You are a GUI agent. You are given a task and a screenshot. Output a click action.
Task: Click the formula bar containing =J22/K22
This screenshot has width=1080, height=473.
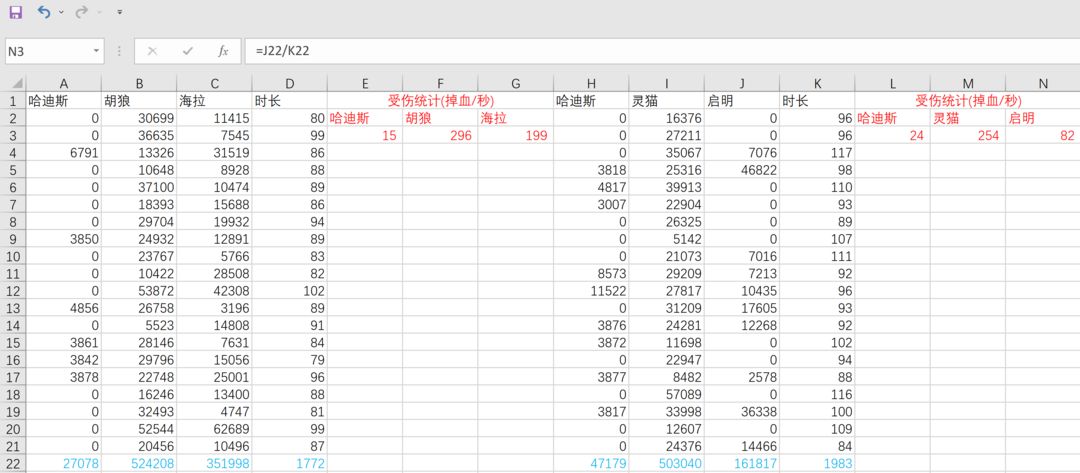click(662, 51)
